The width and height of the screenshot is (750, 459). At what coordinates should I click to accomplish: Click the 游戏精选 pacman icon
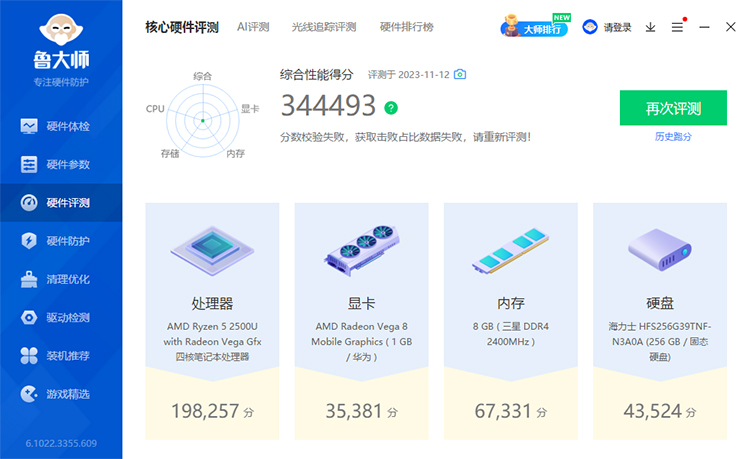click(x=29, y=394)
